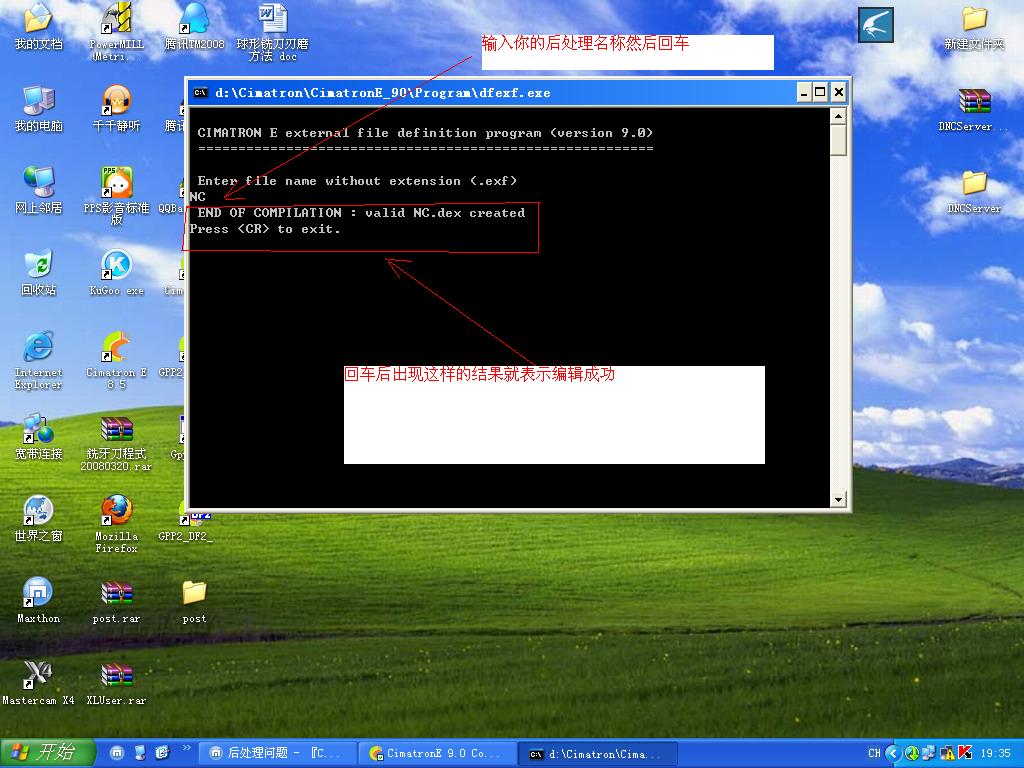Image resolution: width=1024 pixels, height=768 pixels.
Task: Open DNCServer folder on desktop
Action: (x=974, y=192)
